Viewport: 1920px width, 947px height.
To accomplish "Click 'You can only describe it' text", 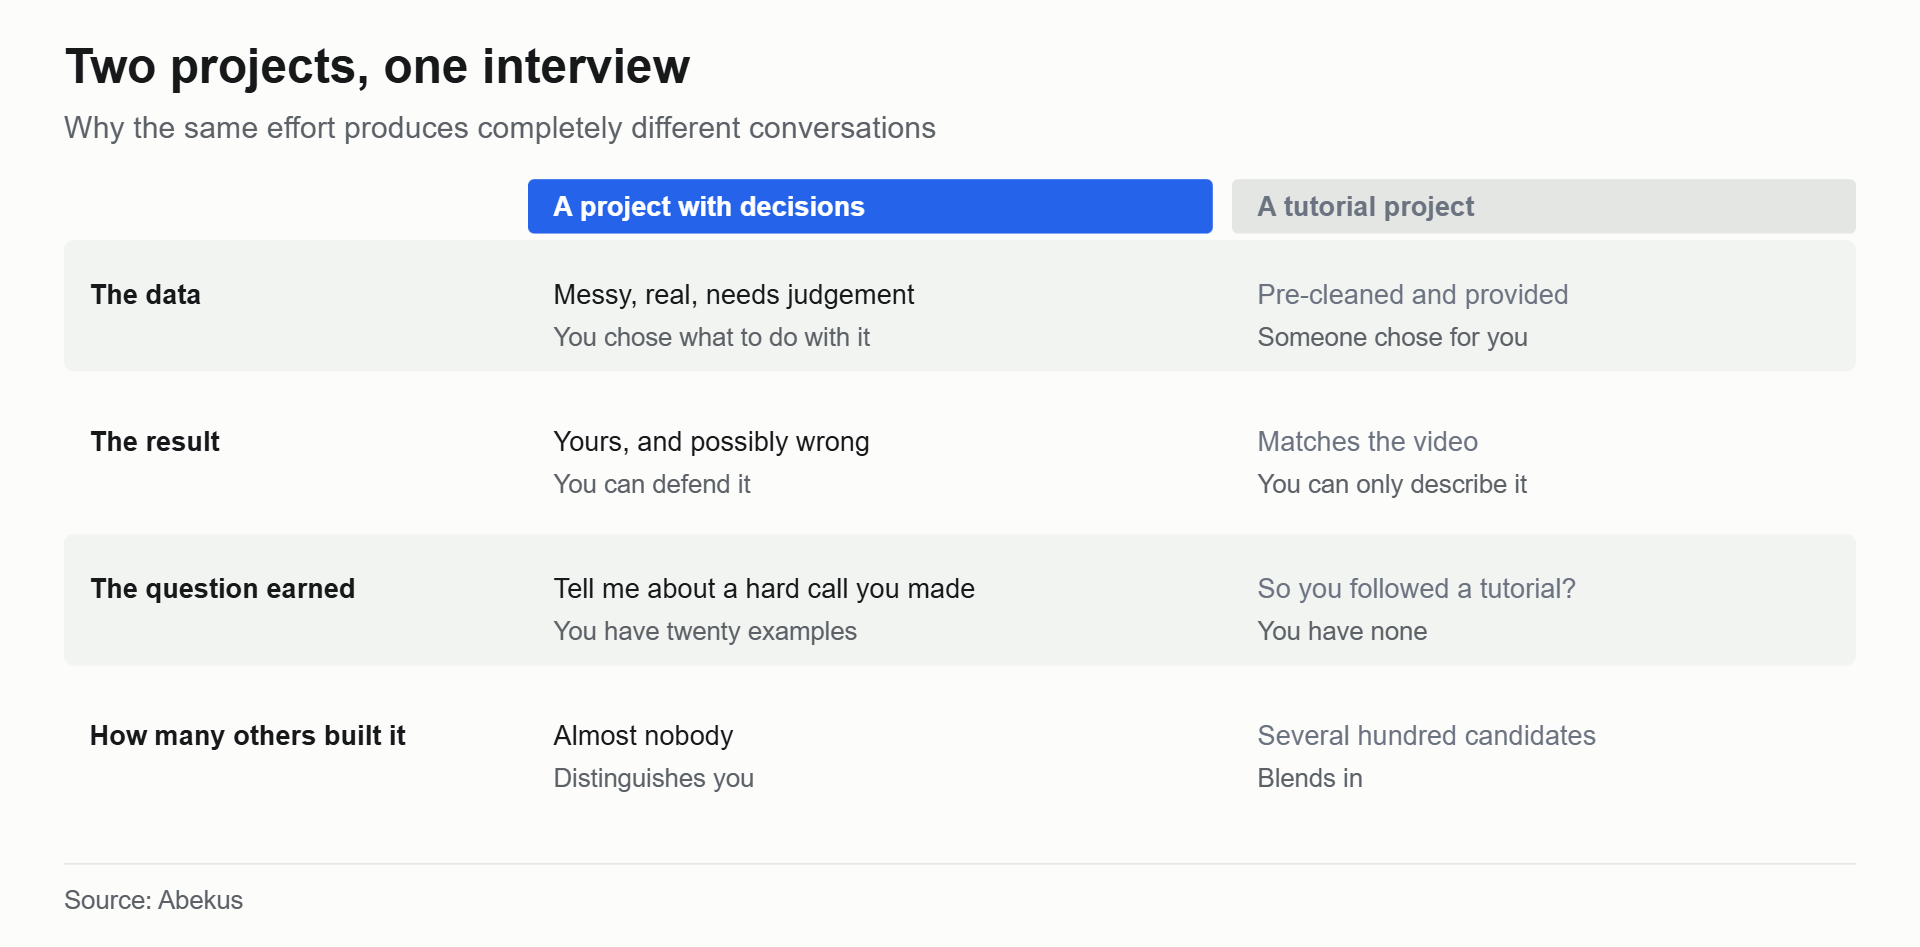I will tap(1392, 485).
